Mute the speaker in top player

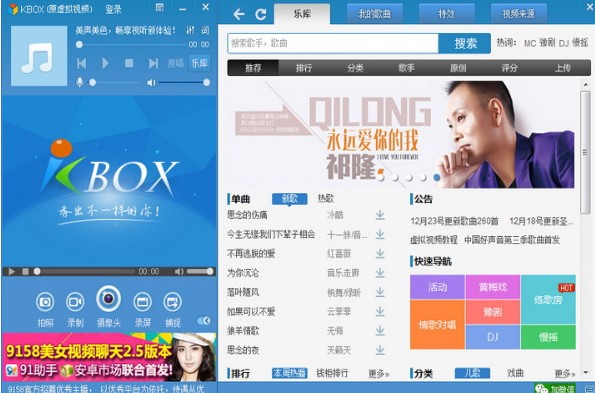coord(151,82)
